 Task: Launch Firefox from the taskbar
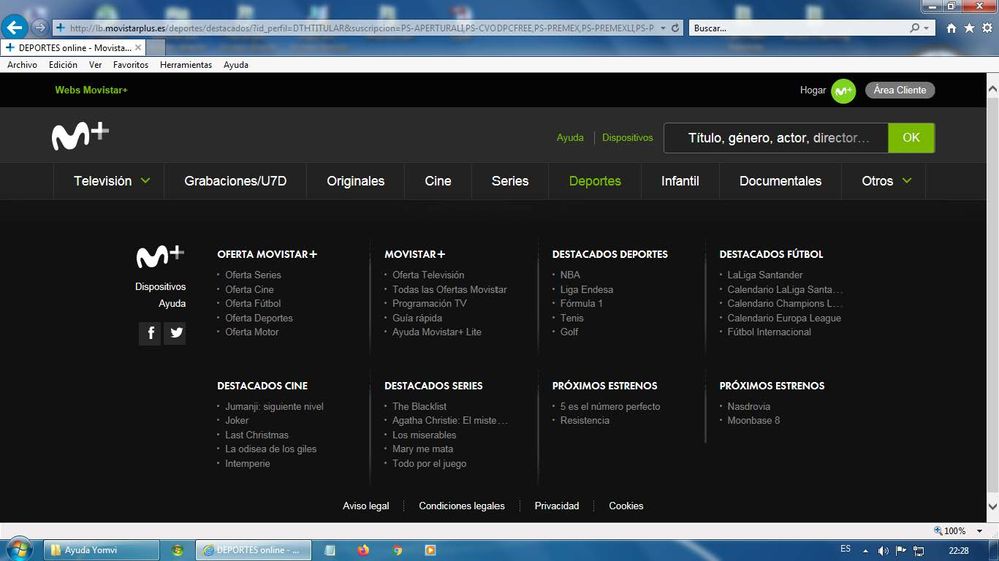[362, 550]
